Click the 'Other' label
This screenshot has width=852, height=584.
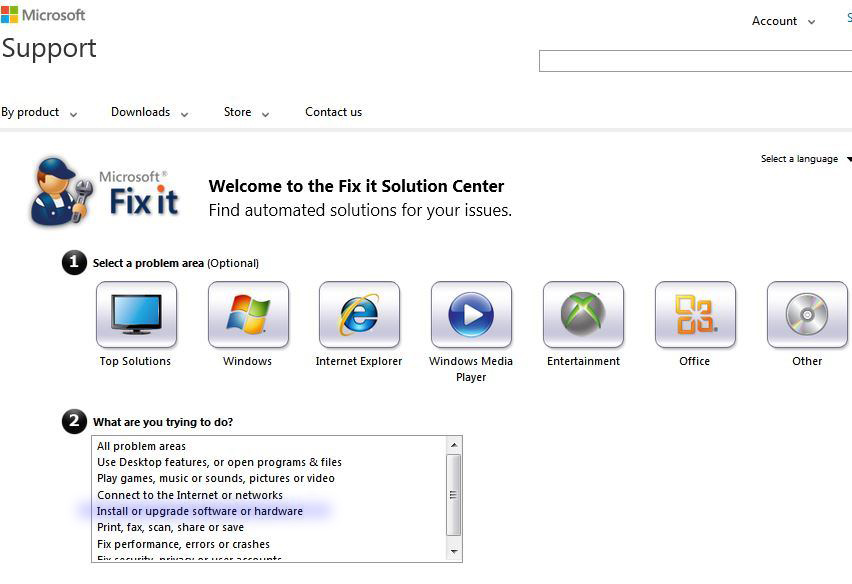pyautogui.click(x=807, y=361)
